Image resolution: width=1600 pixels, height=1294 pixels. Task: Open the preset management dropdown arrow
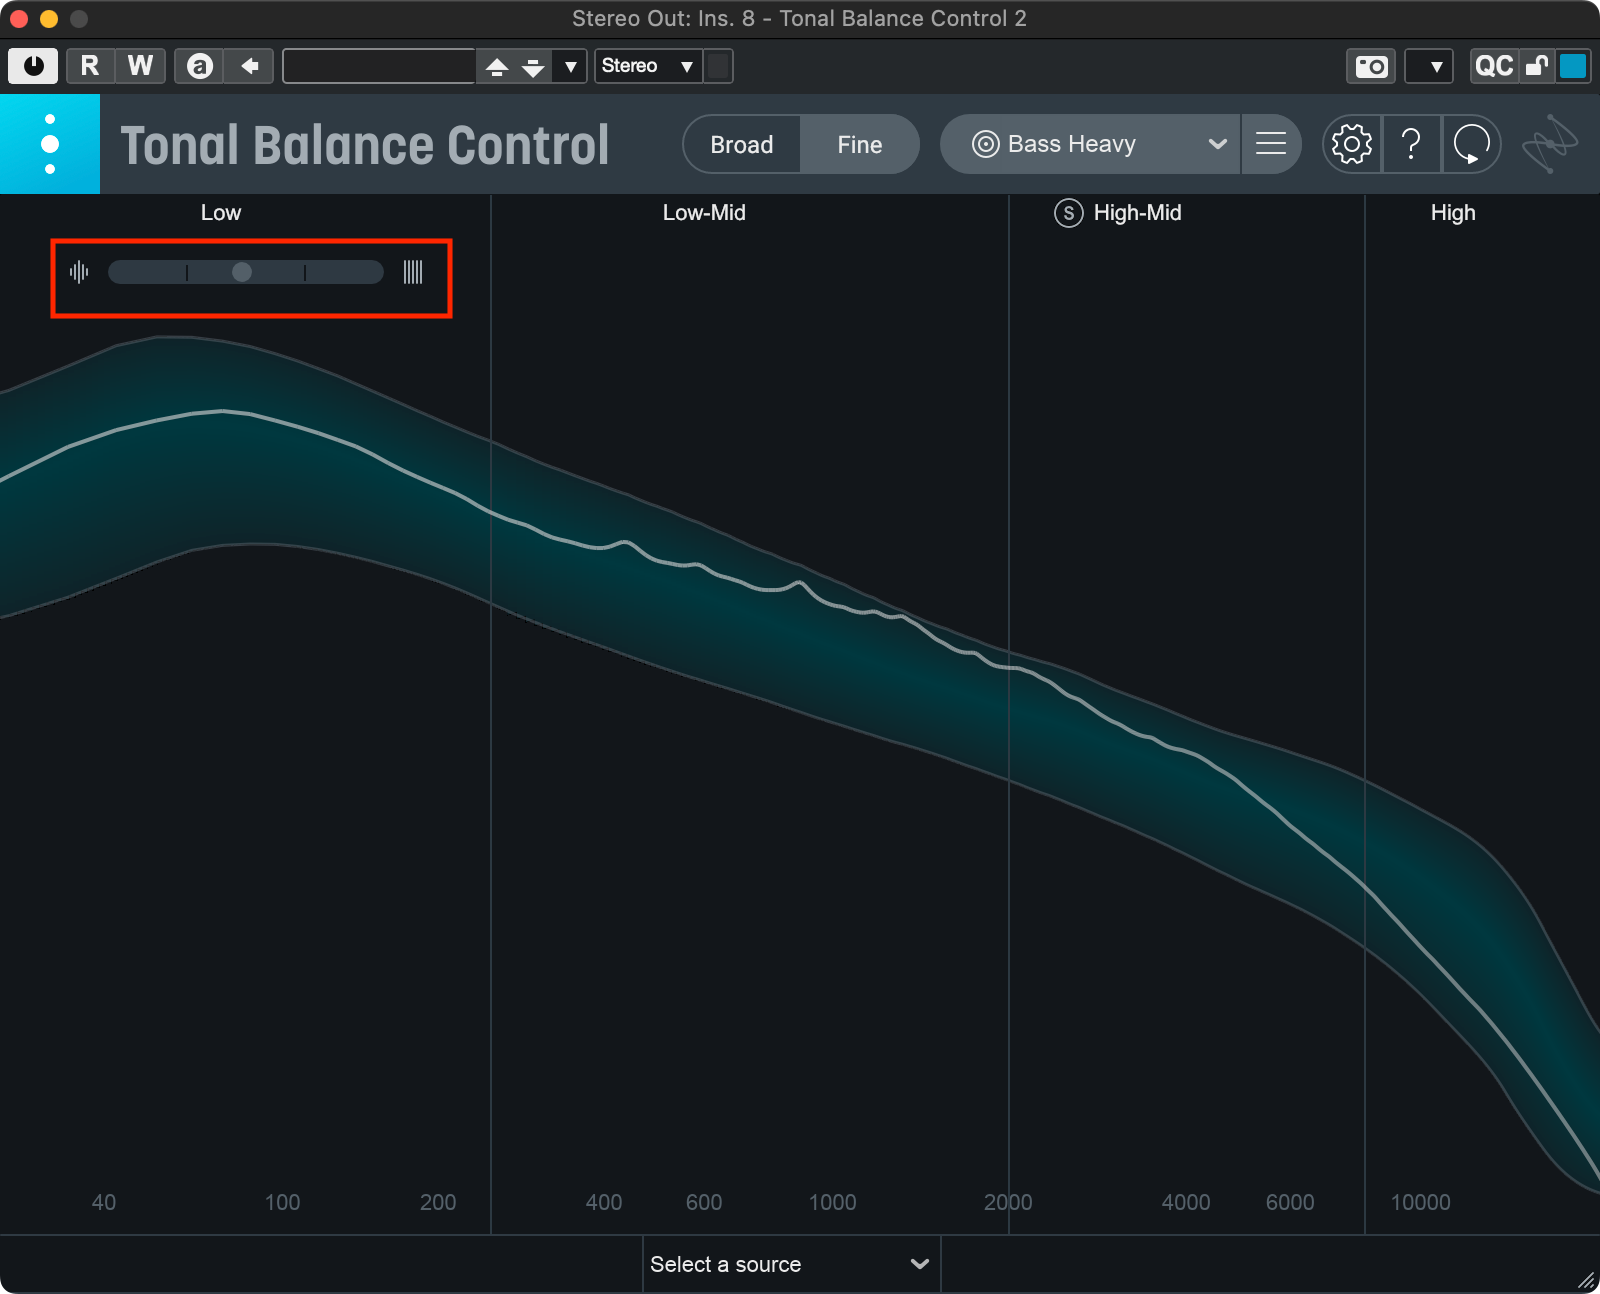click(x=570, y=66)
